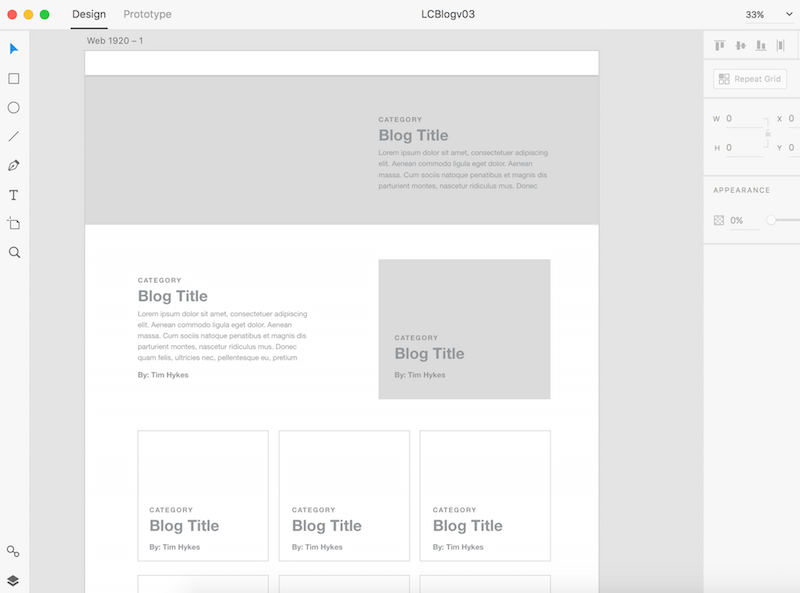Viewport: 800px width, 593px height.
Task: Activate the Pen tool
Action: 14,165
